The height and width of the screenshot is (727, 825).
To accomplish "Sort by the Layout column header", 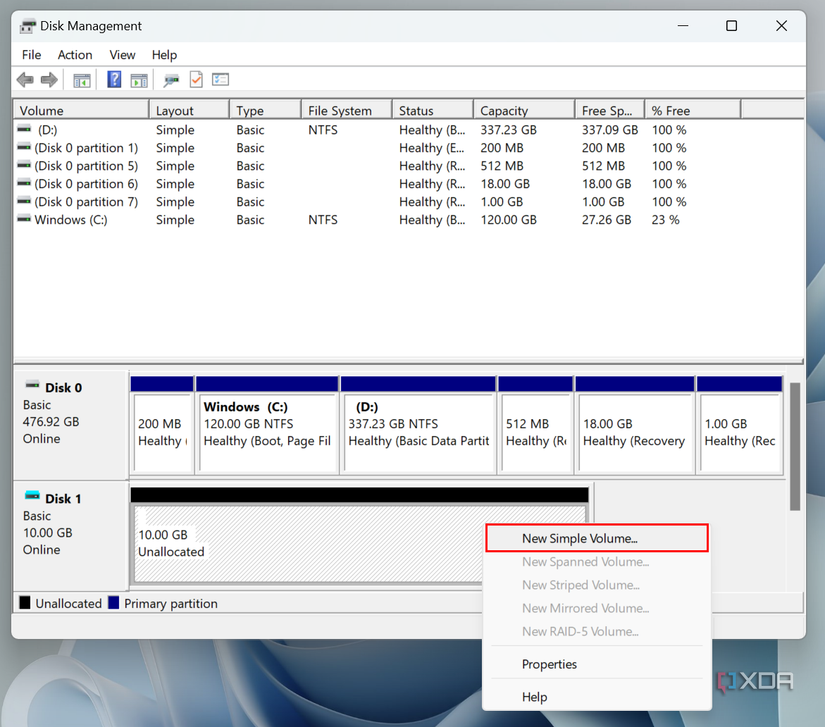I will coord(189,110).
